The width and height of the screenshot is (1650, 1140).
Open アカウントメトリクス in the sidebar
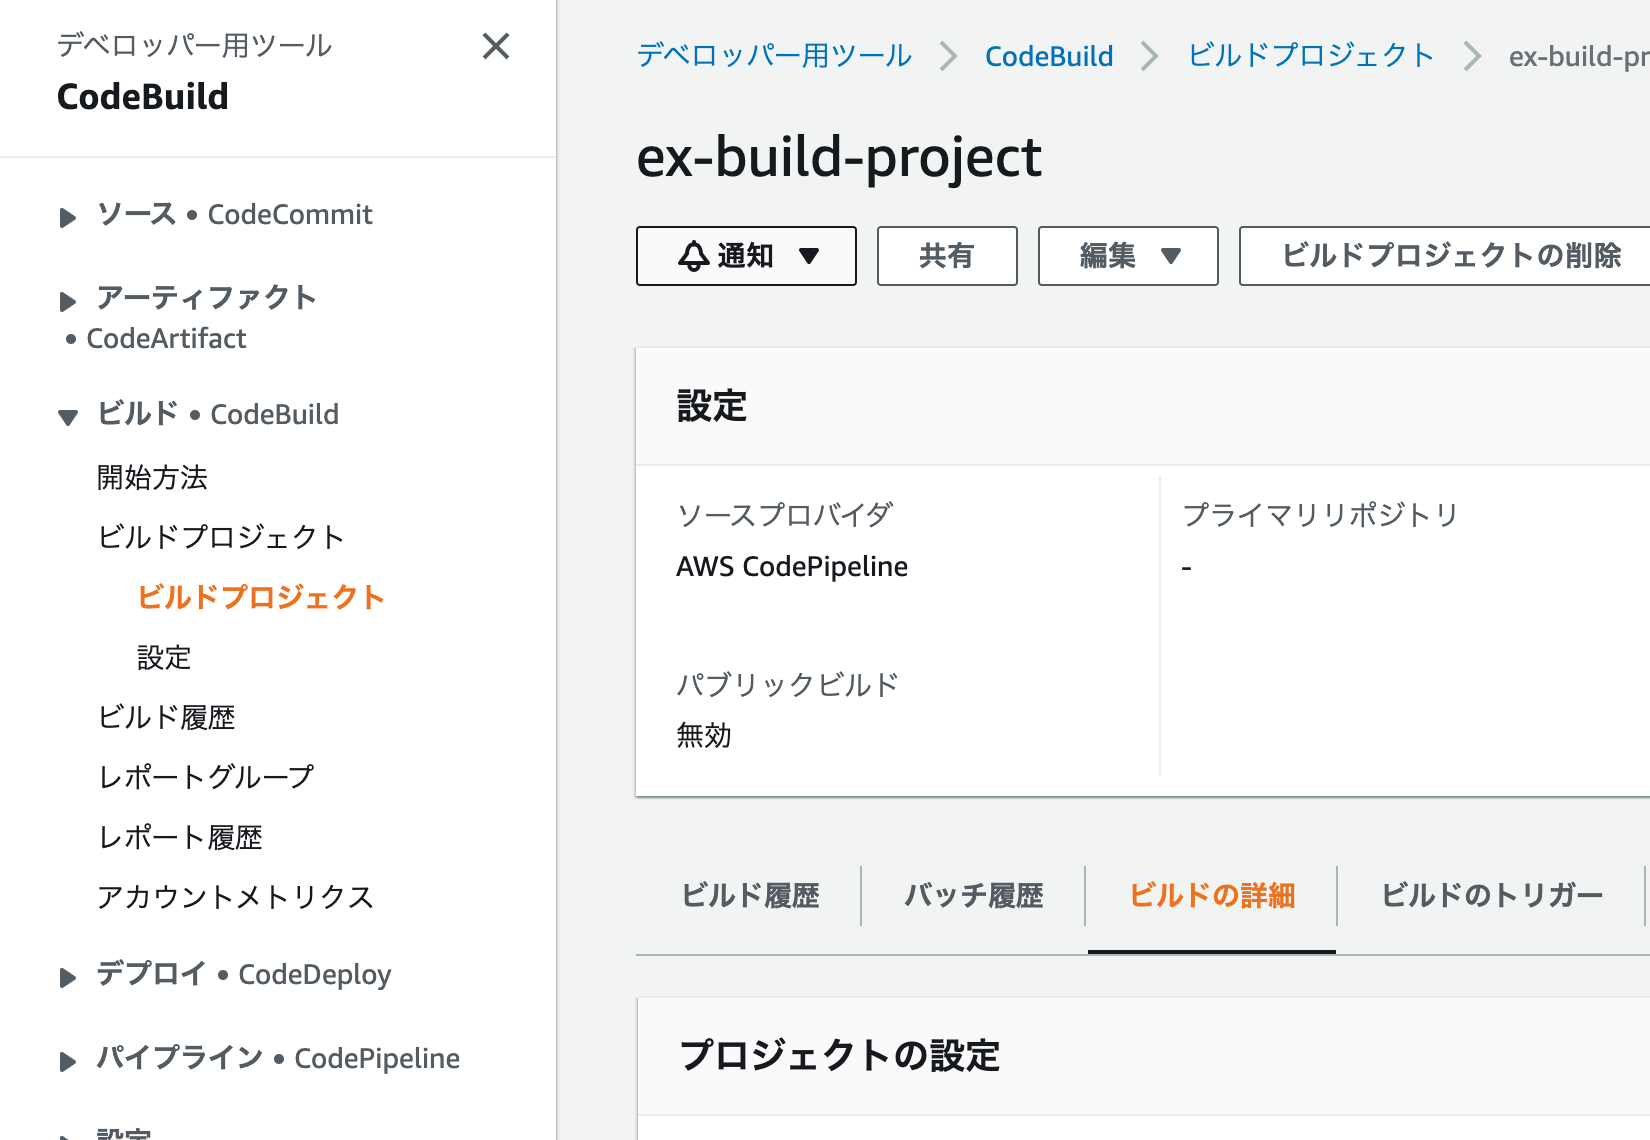pos(235,897)
